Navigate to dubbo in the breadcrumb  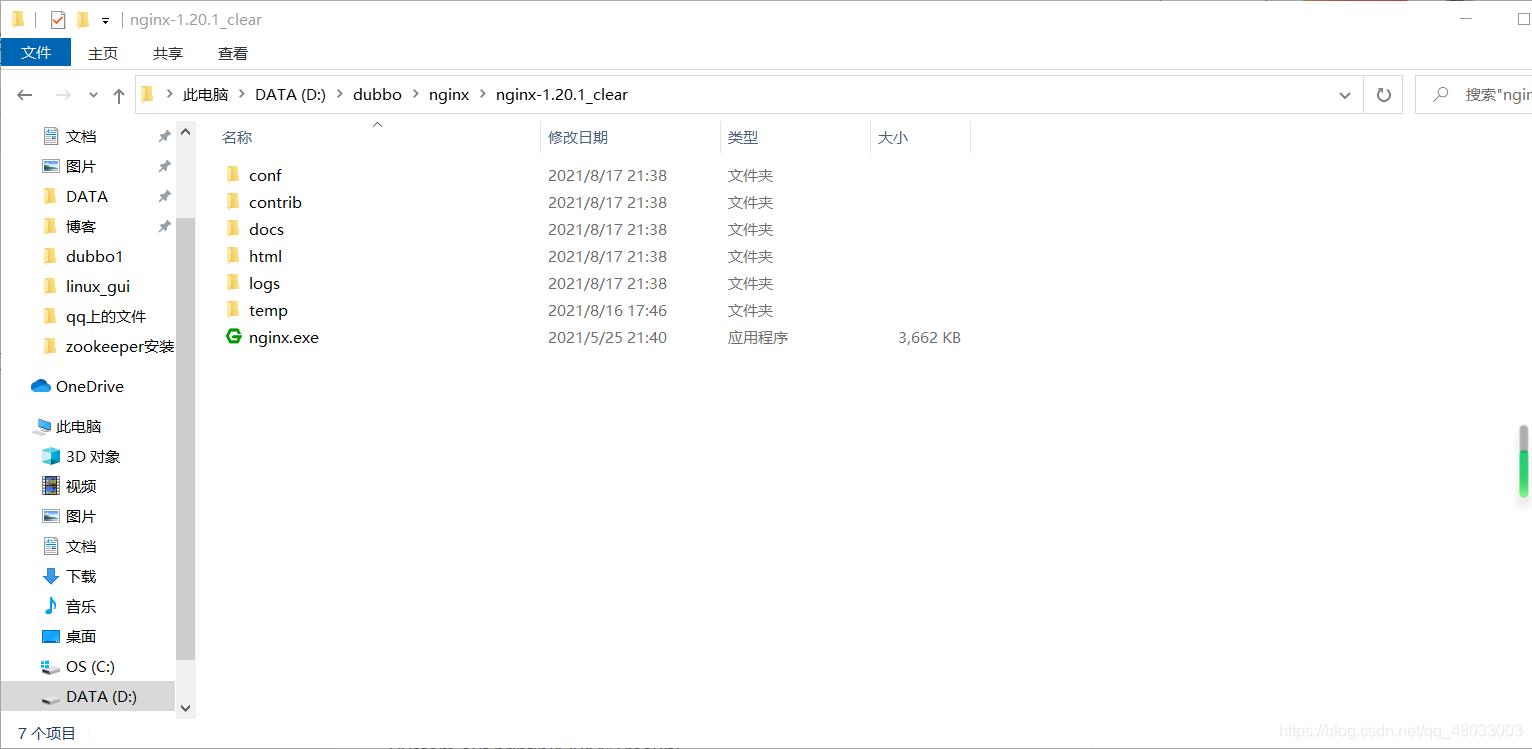[377, 95]
